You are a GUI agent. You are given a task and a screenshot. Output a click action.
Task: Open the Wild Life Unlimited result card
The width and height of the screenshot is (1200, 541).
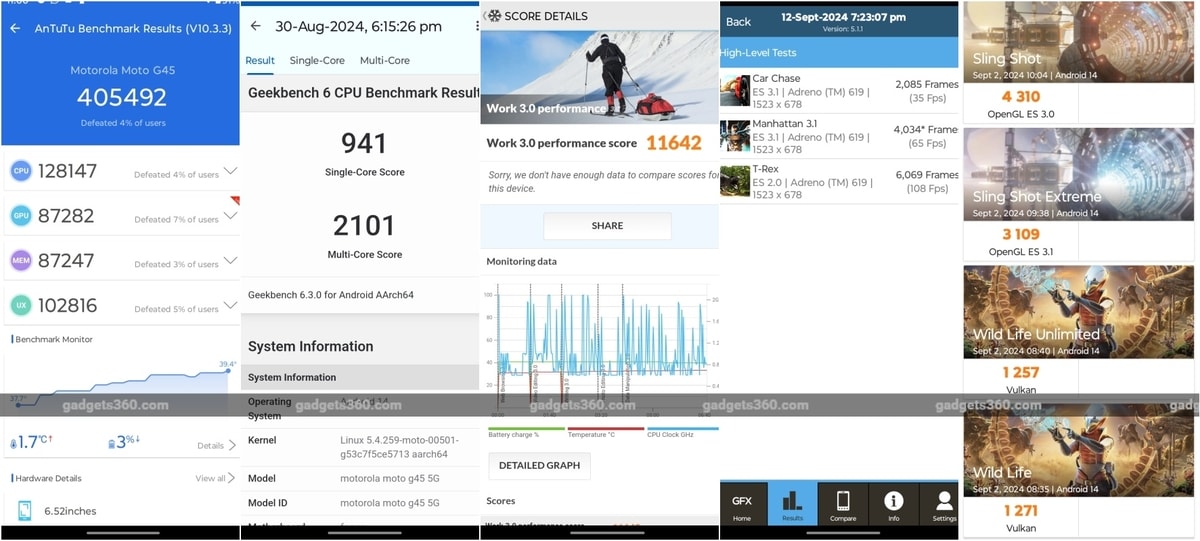click(1080, 330)
